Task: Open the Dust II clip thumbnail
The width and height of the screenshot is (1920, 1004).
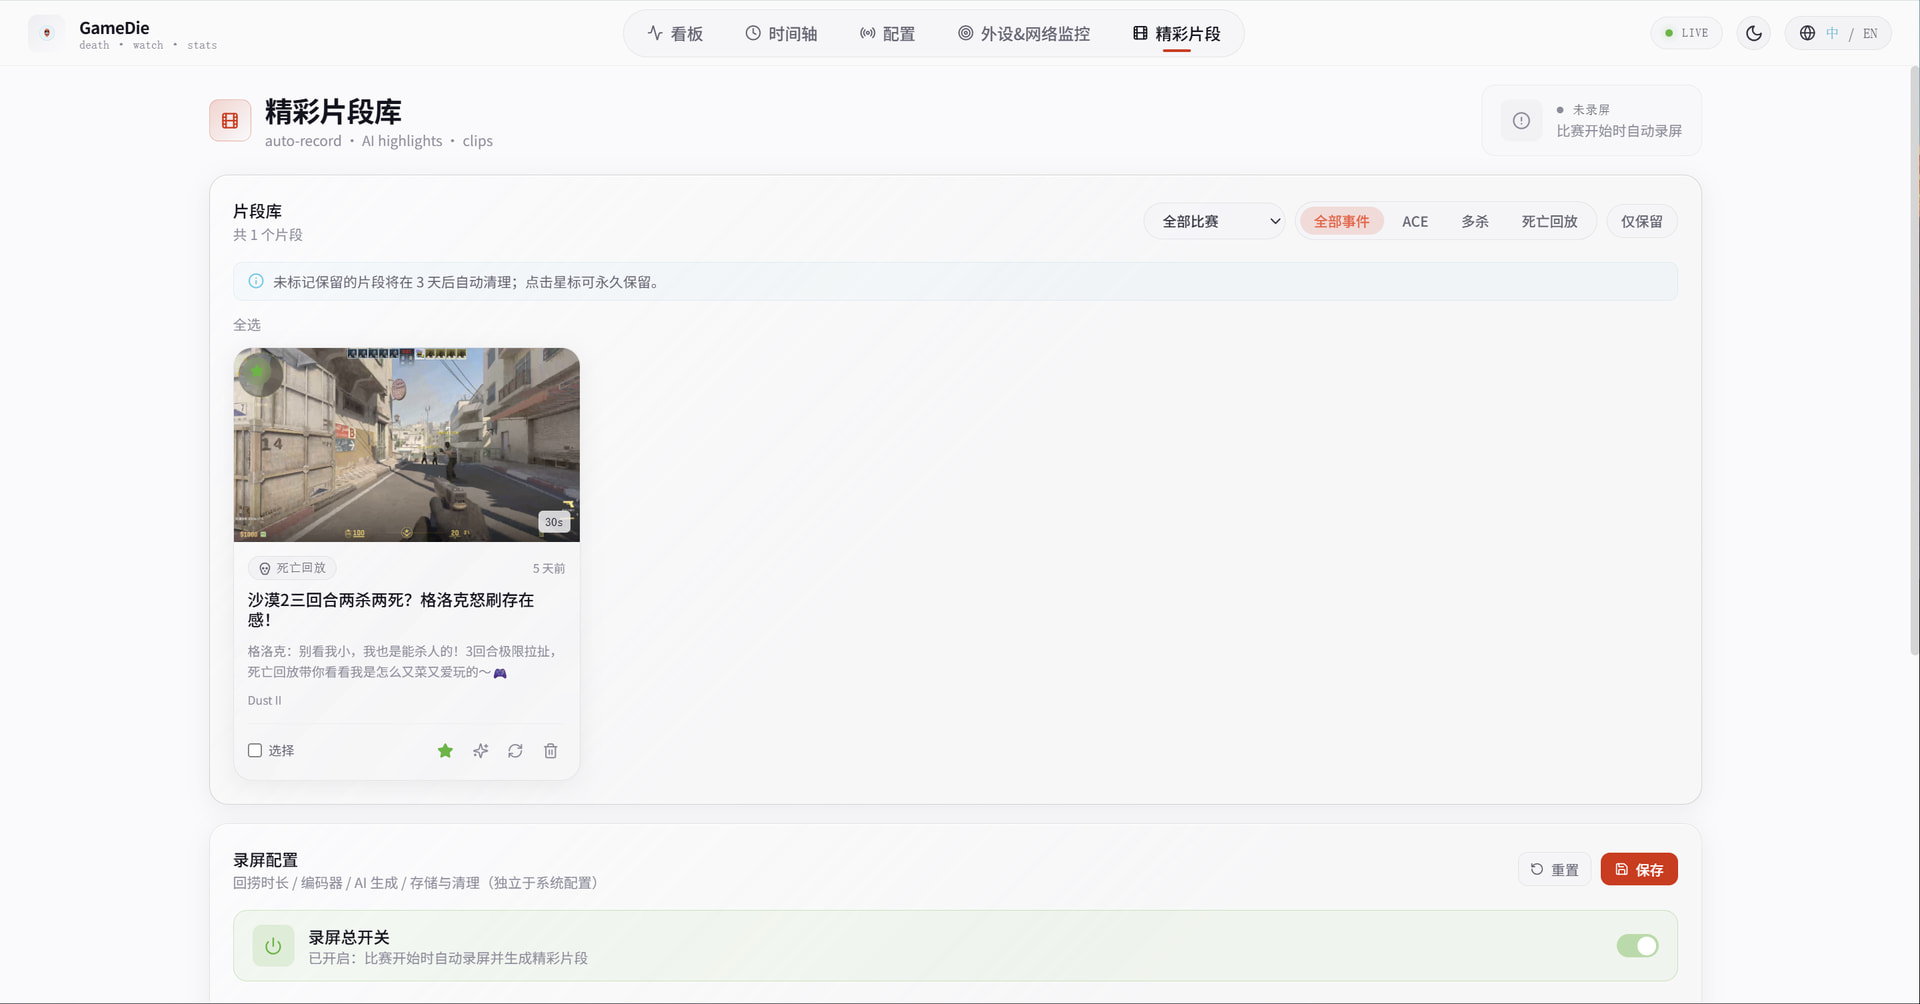Action: tap(407, 445)
